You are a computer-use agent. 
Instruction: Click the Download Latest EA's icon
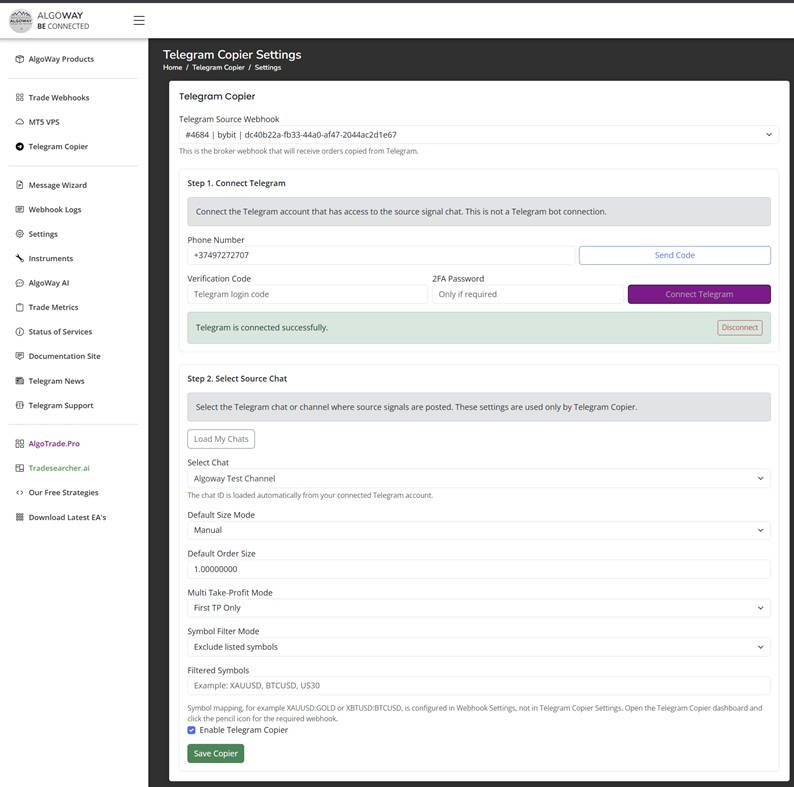coord(20,517)
